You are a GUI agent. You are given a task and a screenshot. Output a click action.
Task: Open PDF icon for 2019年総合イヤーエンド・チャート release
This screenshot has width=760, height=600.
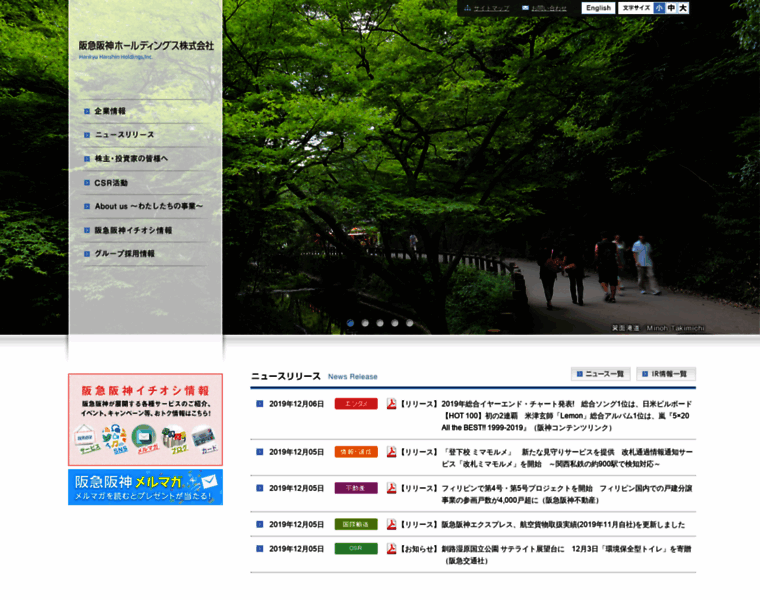tap(391, 404)
